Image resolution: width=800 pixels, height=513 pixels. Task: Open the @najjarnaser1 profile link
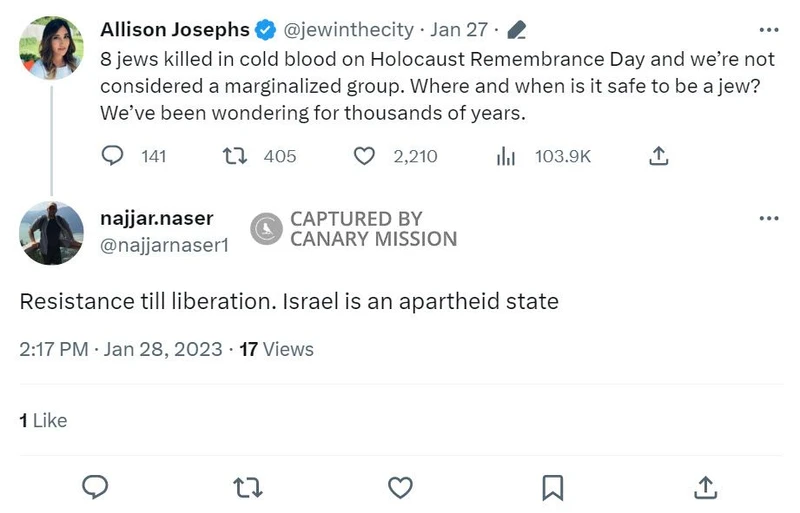(164, 244)
